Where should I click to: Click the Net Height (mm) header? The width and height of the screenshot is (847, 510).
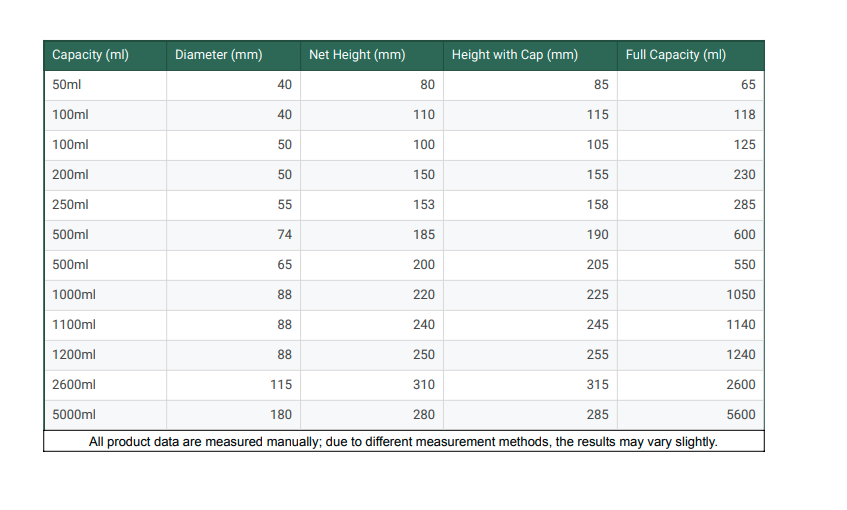[x=357, y=55]
